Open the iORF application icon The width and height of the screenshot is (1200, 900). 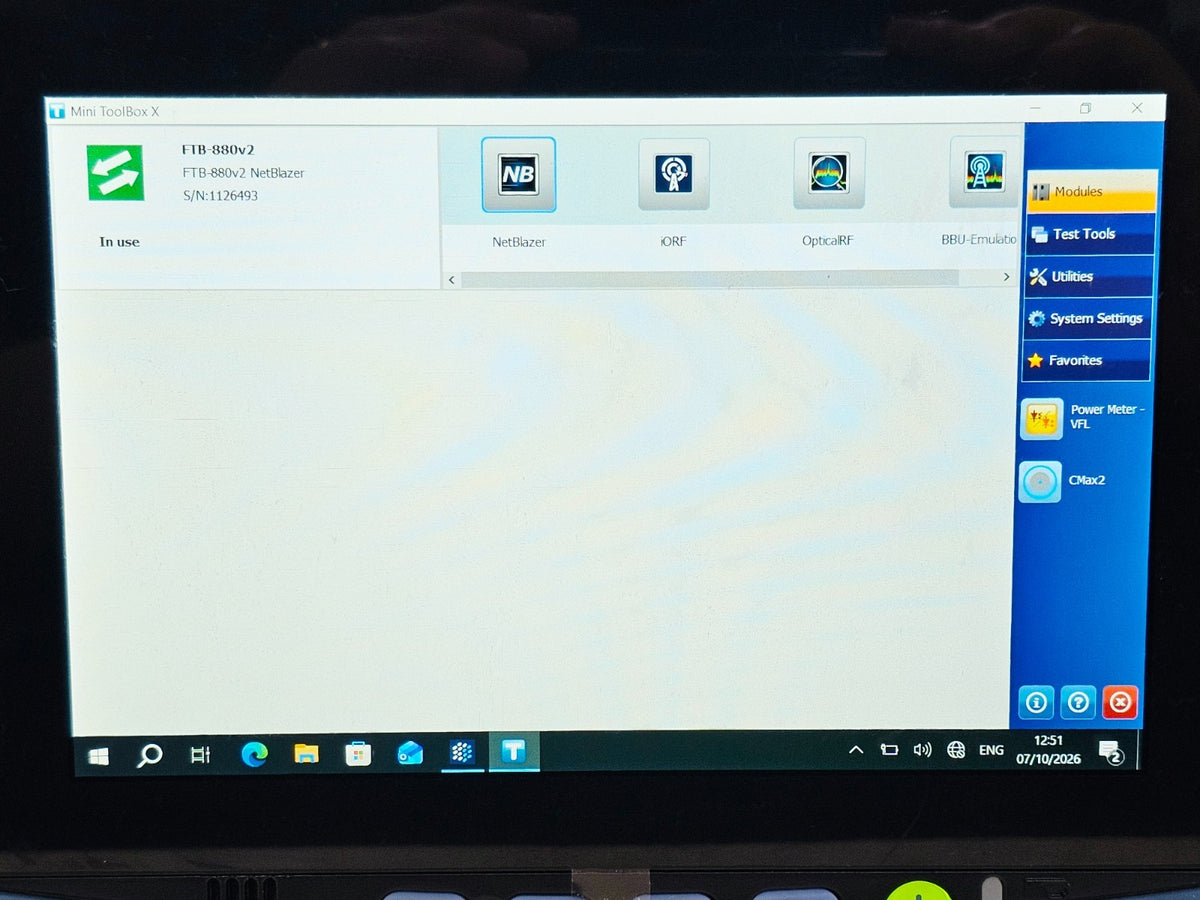[x=674, y=174]
